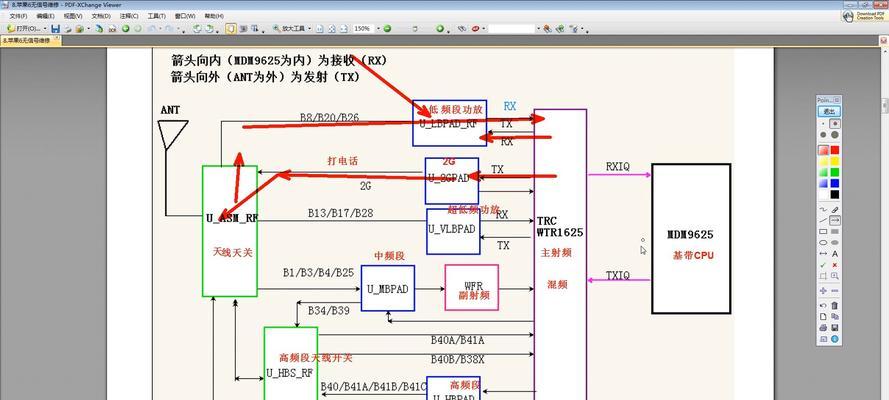Click the OCR page icon in toolbar
This screenshot has height=400, width=889.
113,28
